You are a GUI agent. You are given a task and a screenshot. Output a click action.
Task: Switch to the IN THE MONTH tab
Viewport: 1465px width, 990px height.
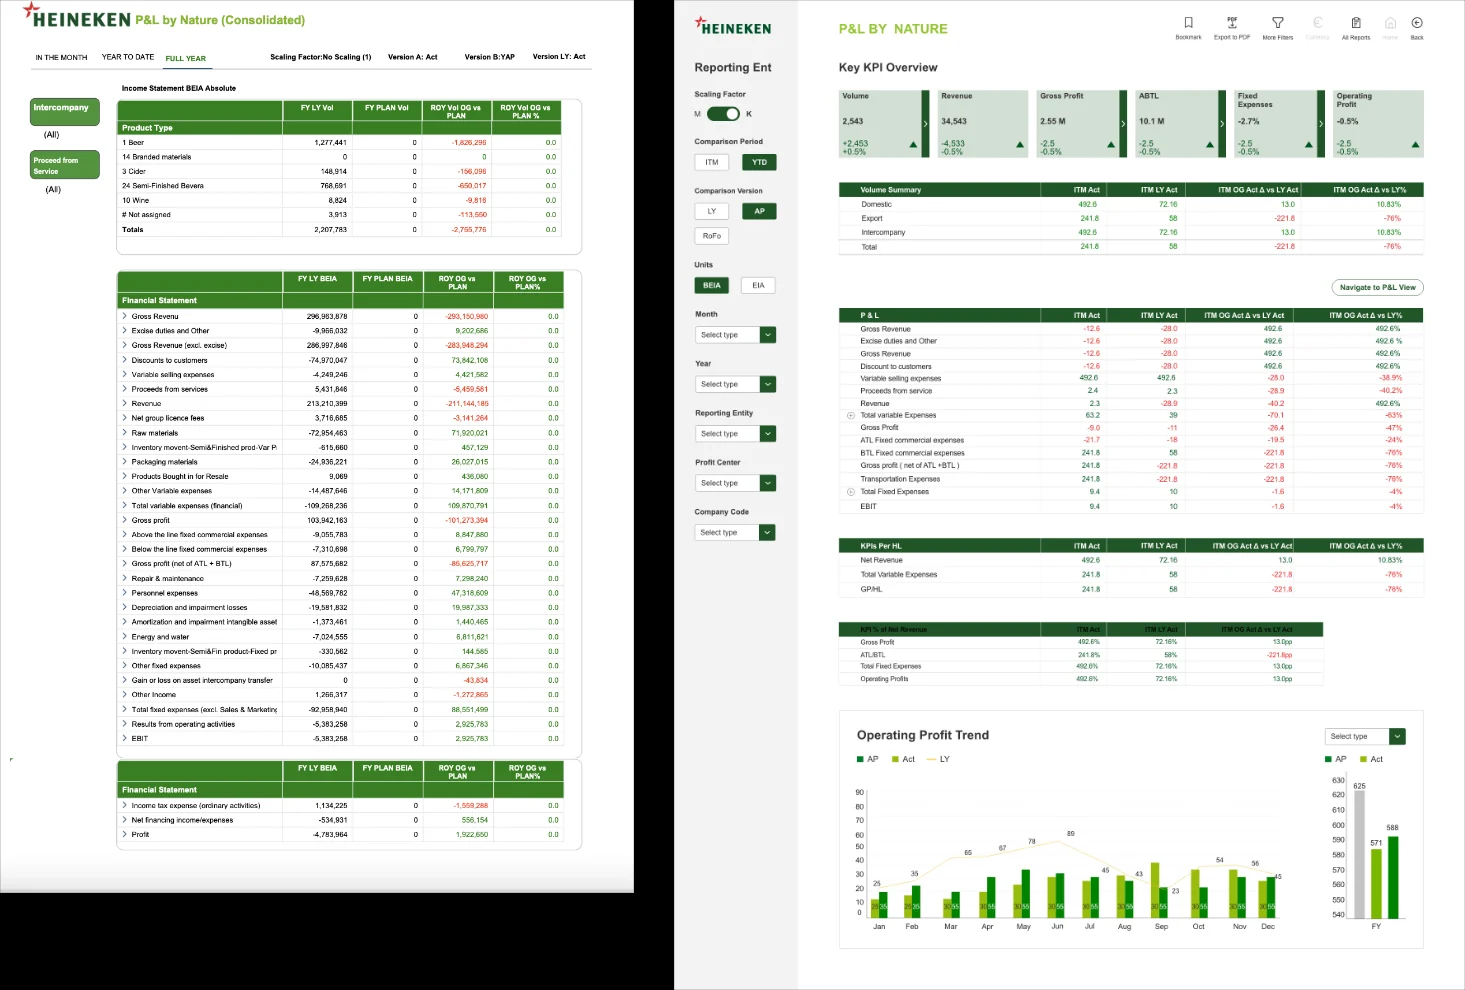coord(61,58)
